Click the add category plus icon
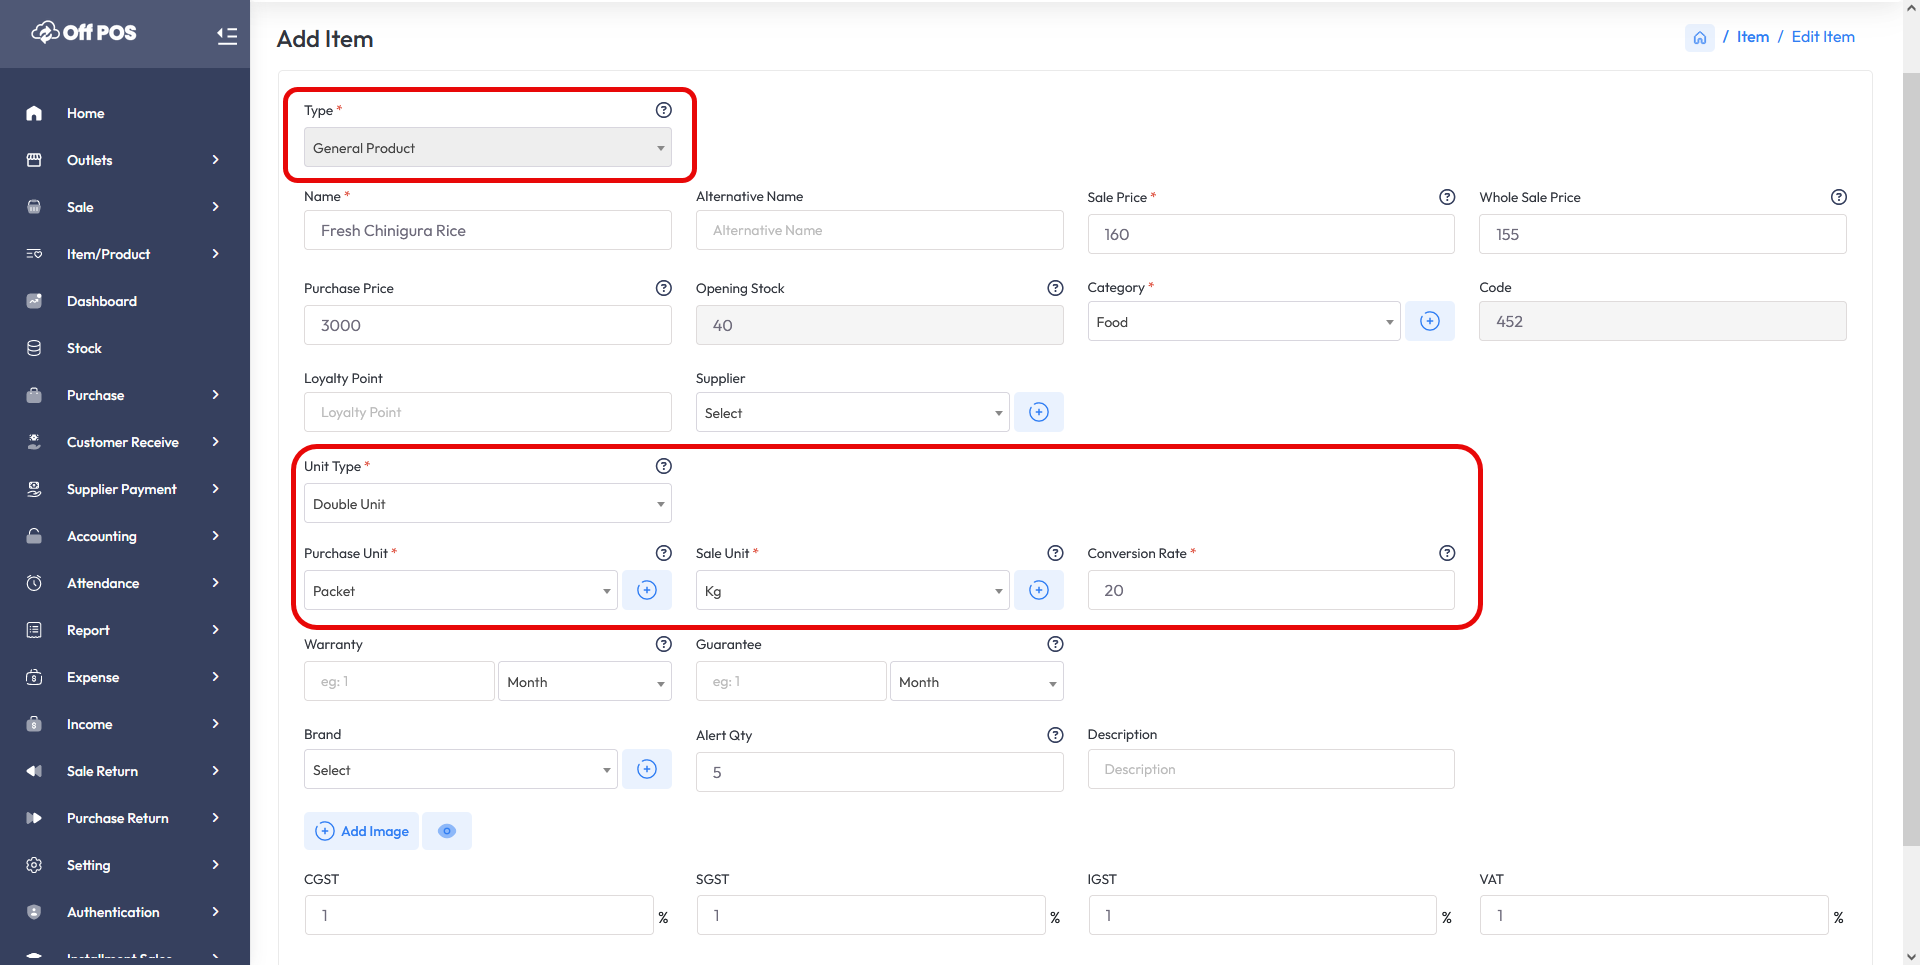Screen dimensions: 1920x965 click(x=1429, y=321)
